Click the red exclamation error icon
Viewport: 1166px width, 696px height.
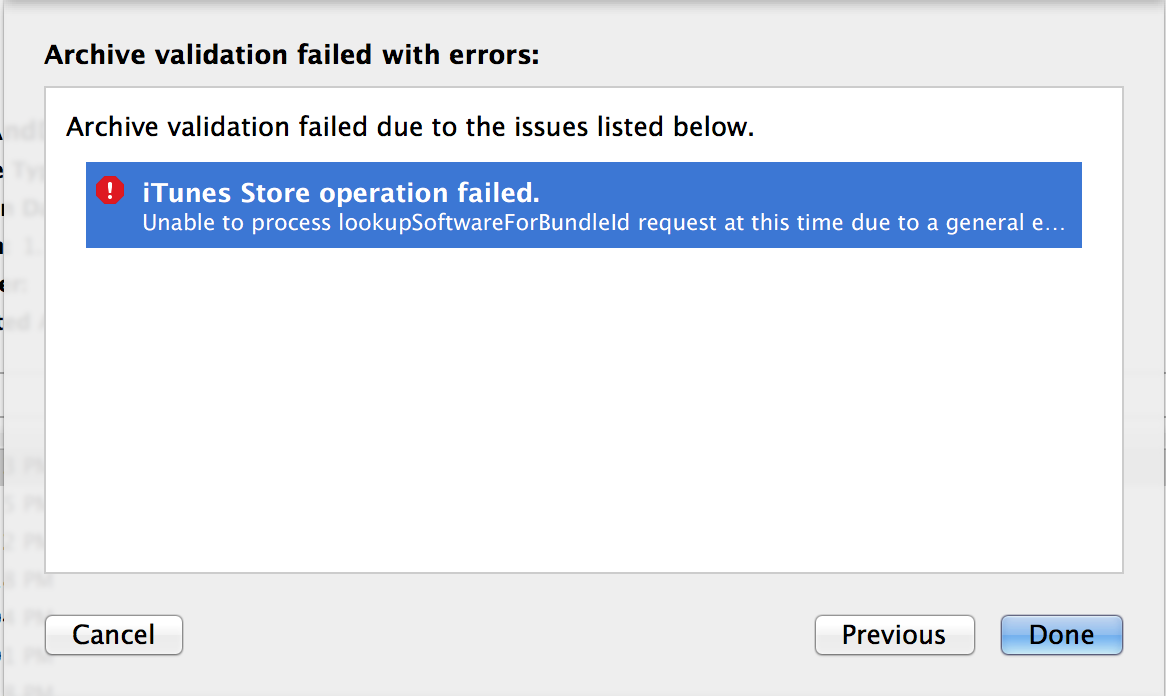[110, 190]
